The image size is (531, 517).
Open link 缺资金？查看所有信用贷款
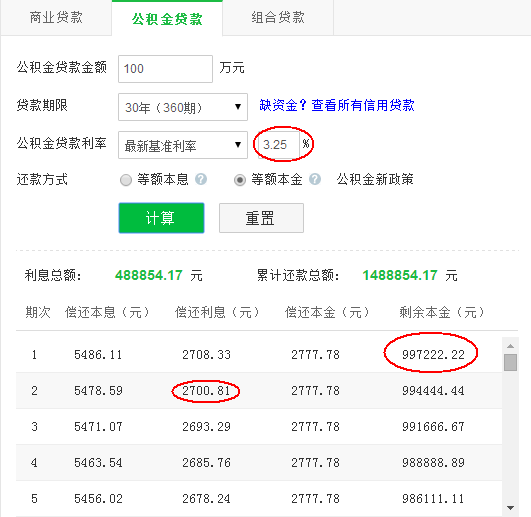[x=337, y=105]
